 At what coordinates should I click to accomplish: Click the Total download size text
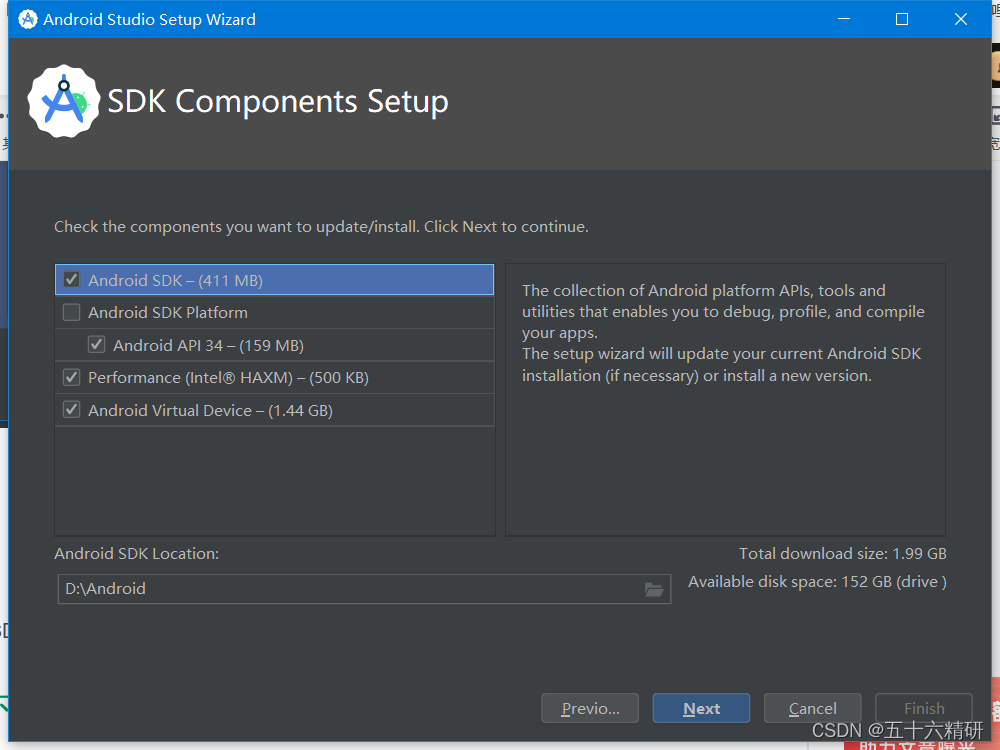tap(842, 554)
